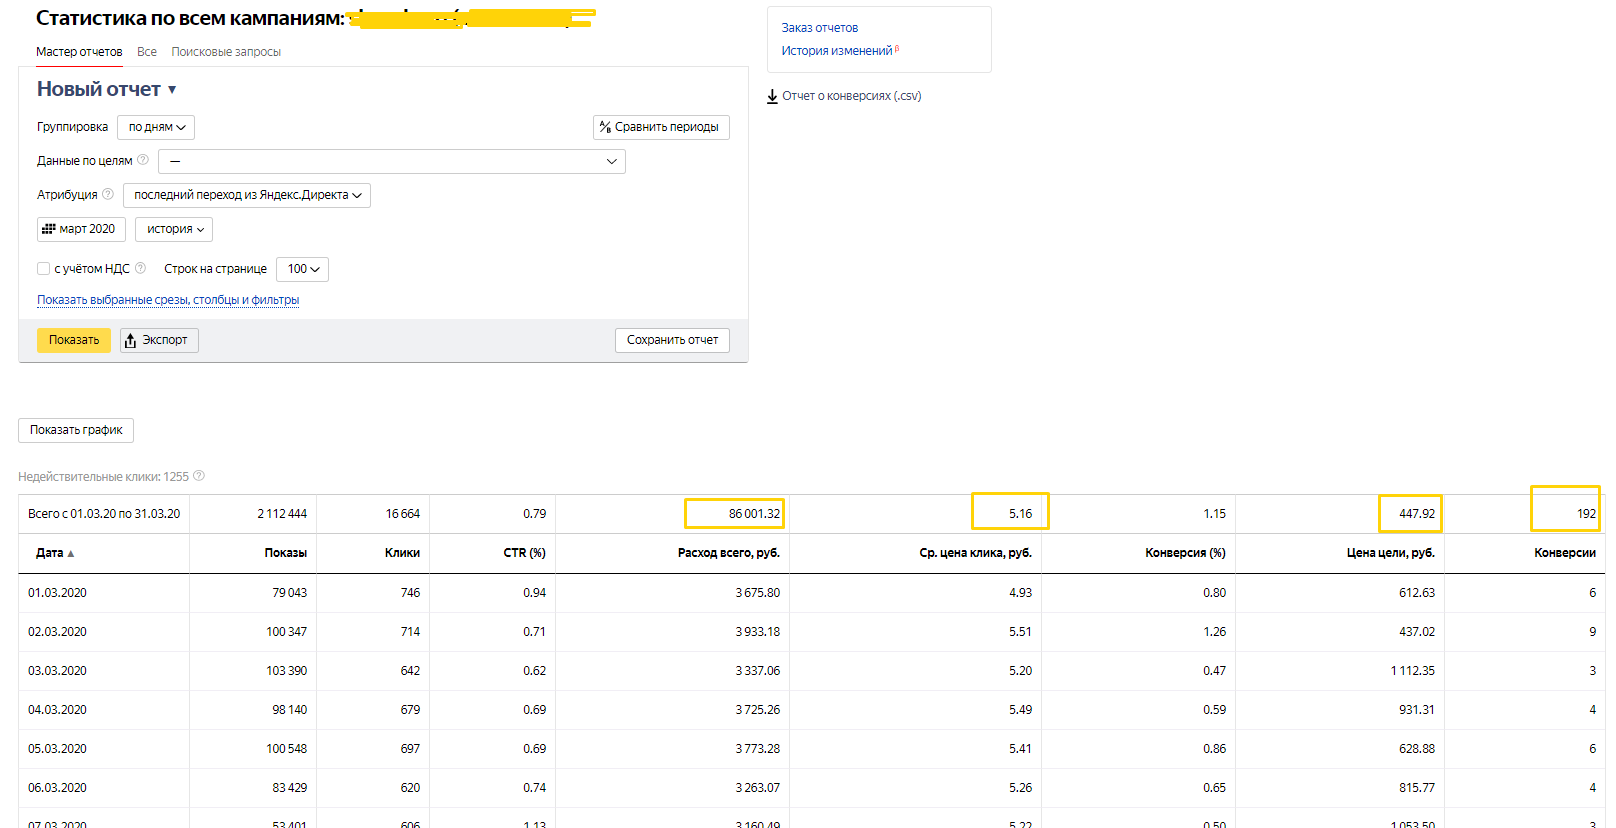Click the calendar icon in март 2020
The height and width of the screenshot is (828, 1616).
pyautogui.click(x=48, y=229)
